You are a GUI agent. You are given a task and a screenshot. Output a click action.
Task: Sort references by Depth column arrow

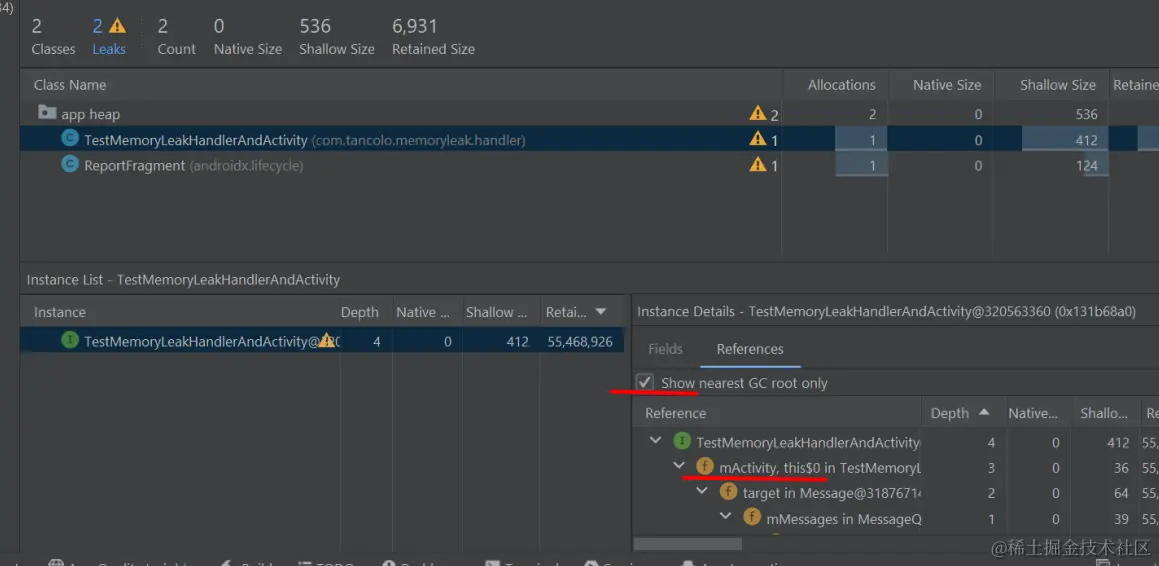pos(984,412)
